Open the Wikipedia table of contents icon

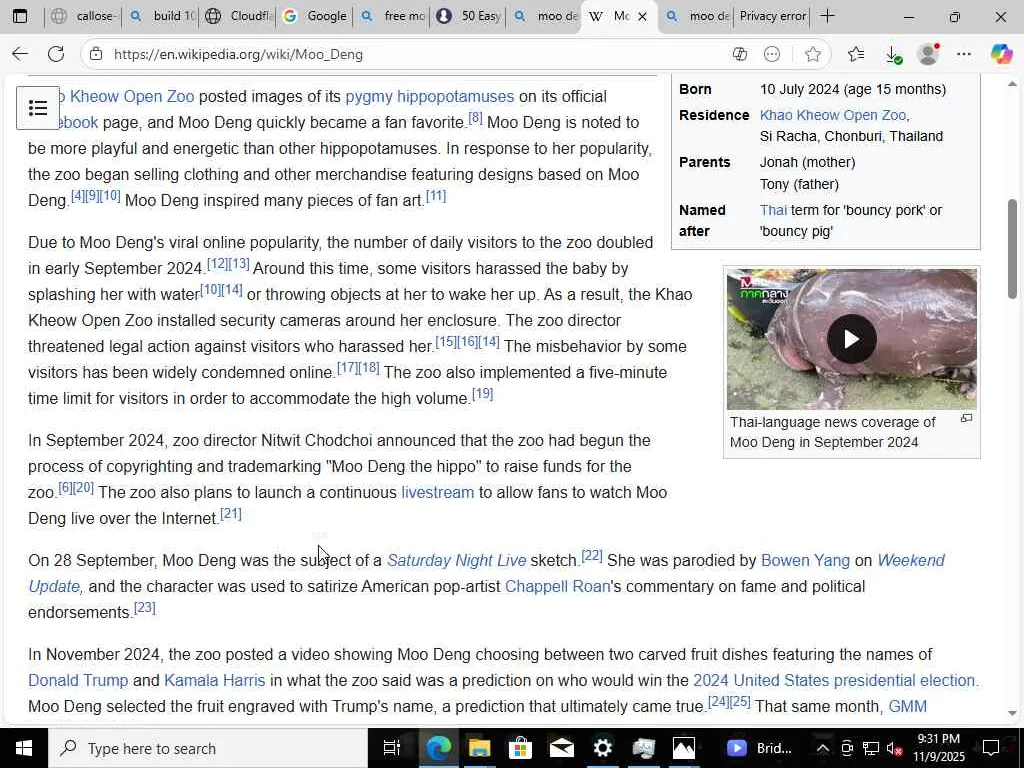click(x=38, y=108)
